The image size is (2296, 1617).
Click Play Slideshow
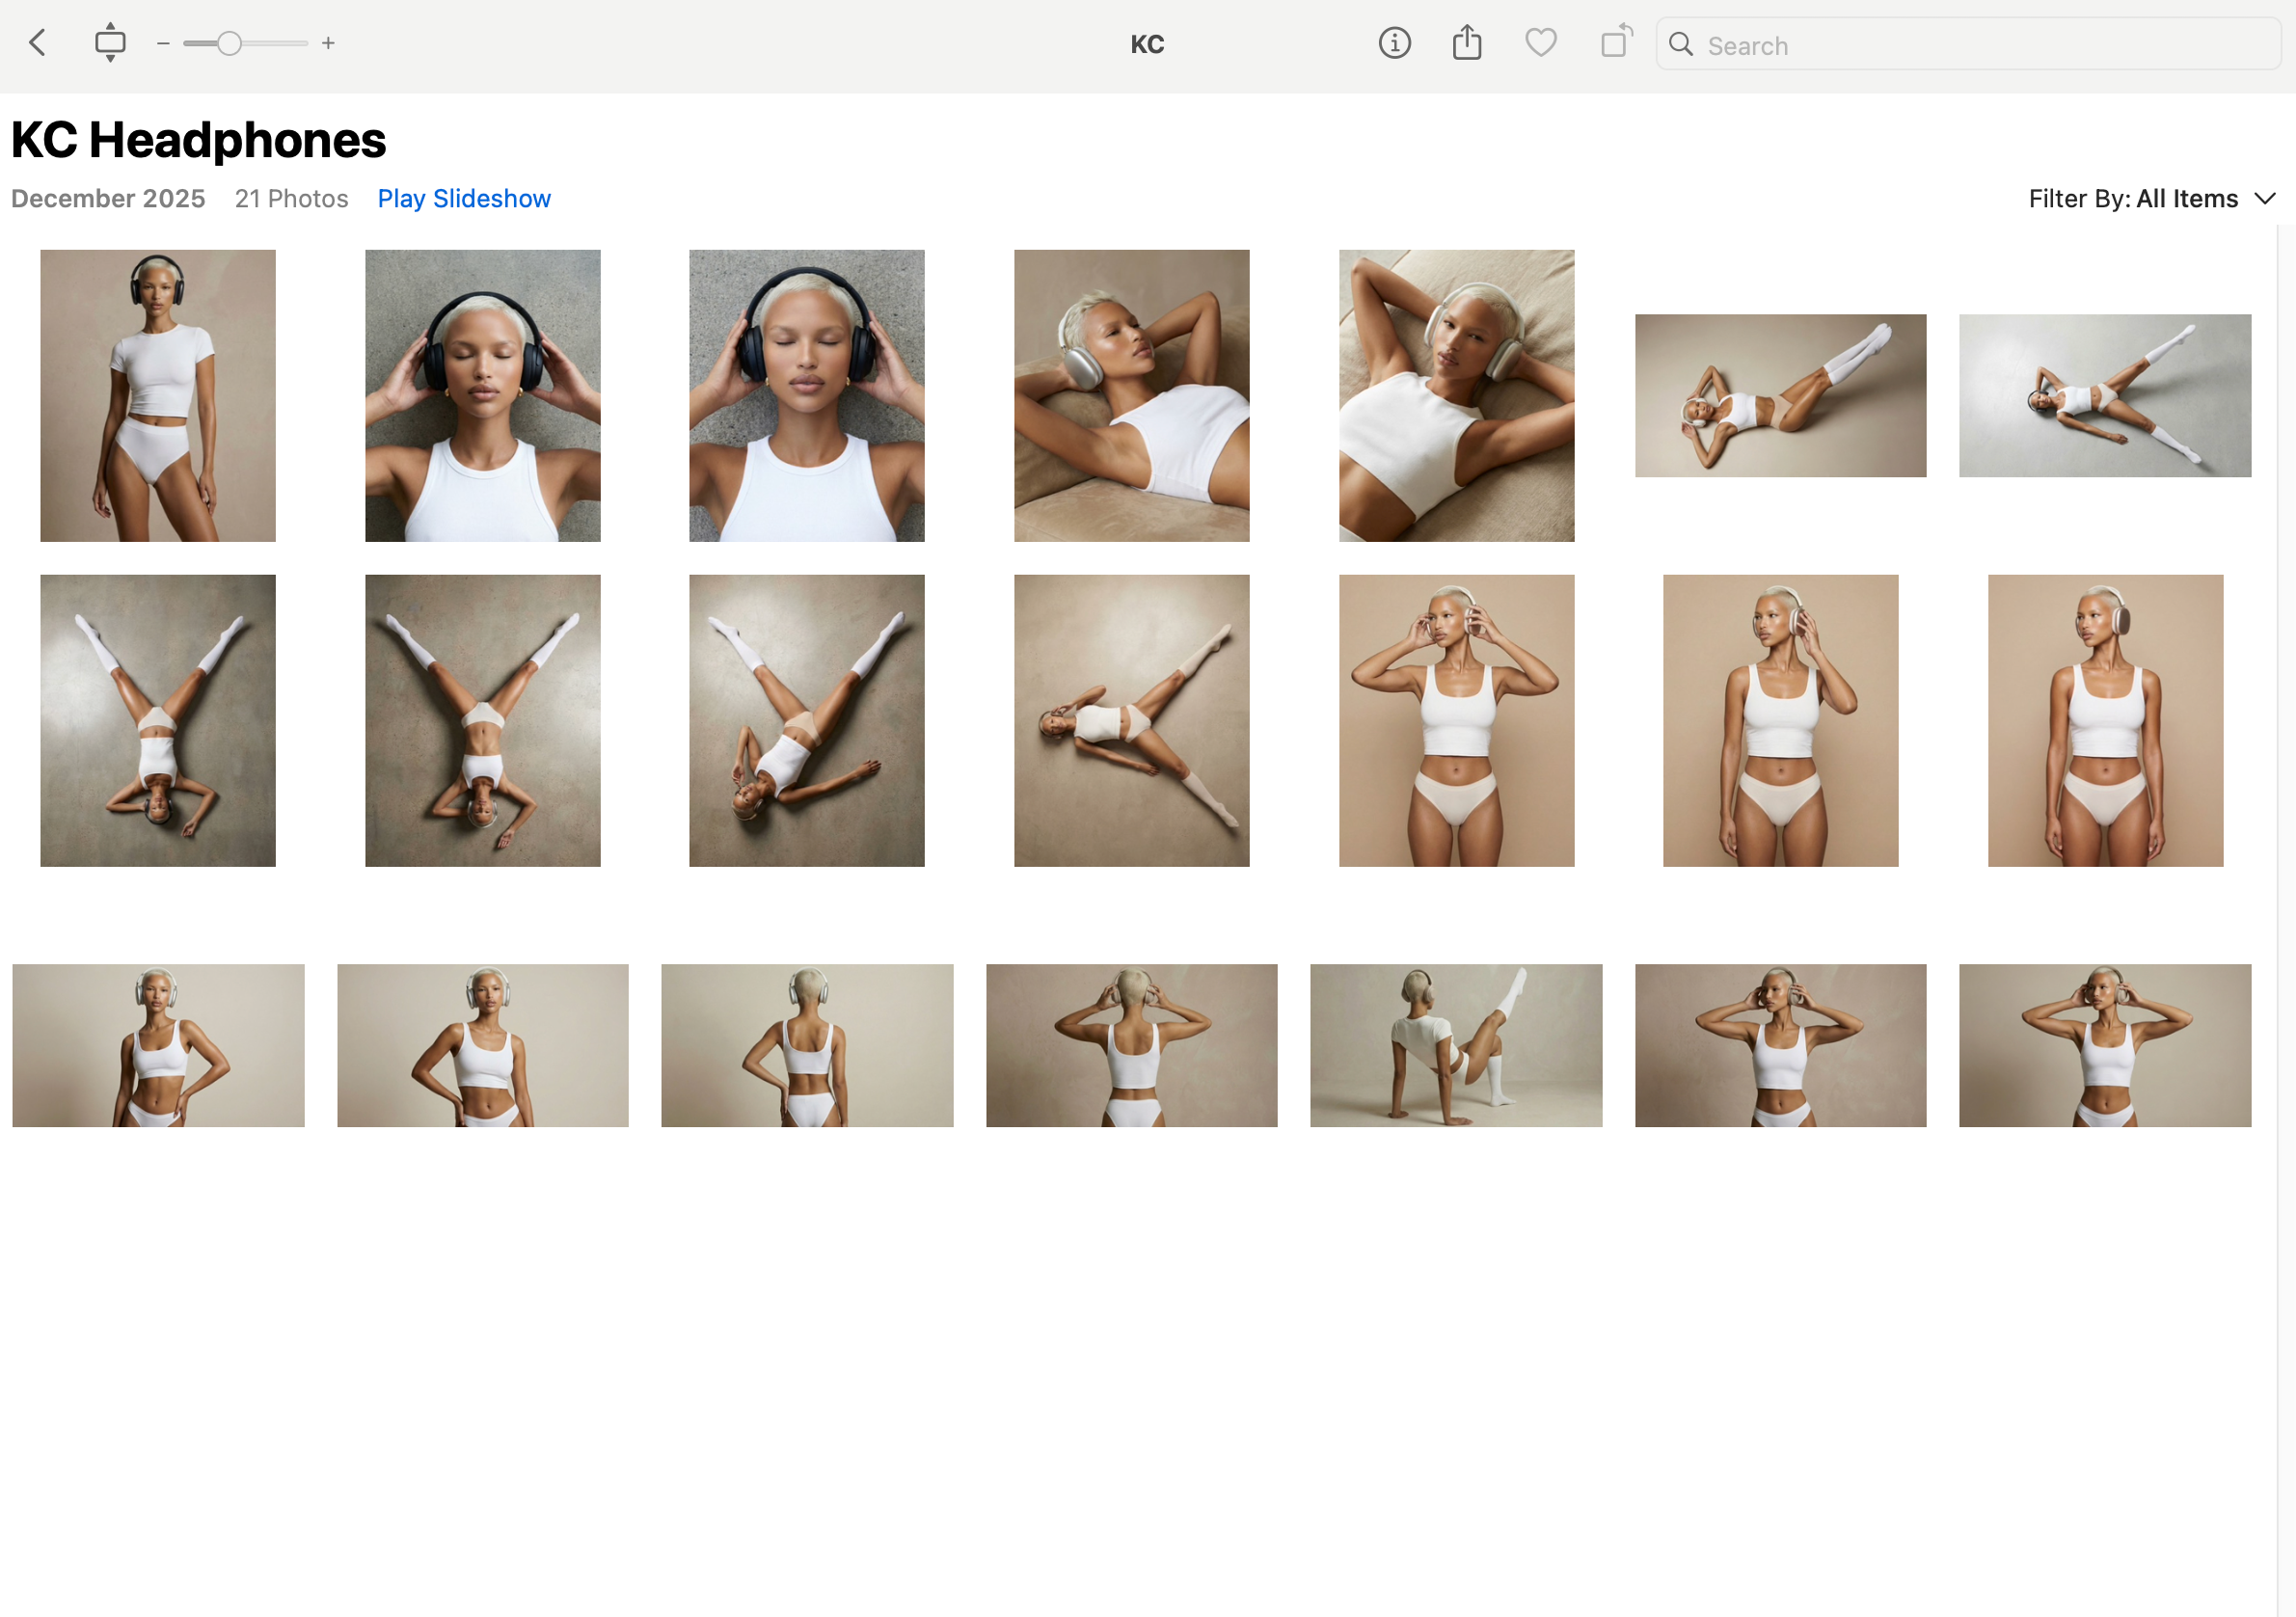[x=463, y=198]
